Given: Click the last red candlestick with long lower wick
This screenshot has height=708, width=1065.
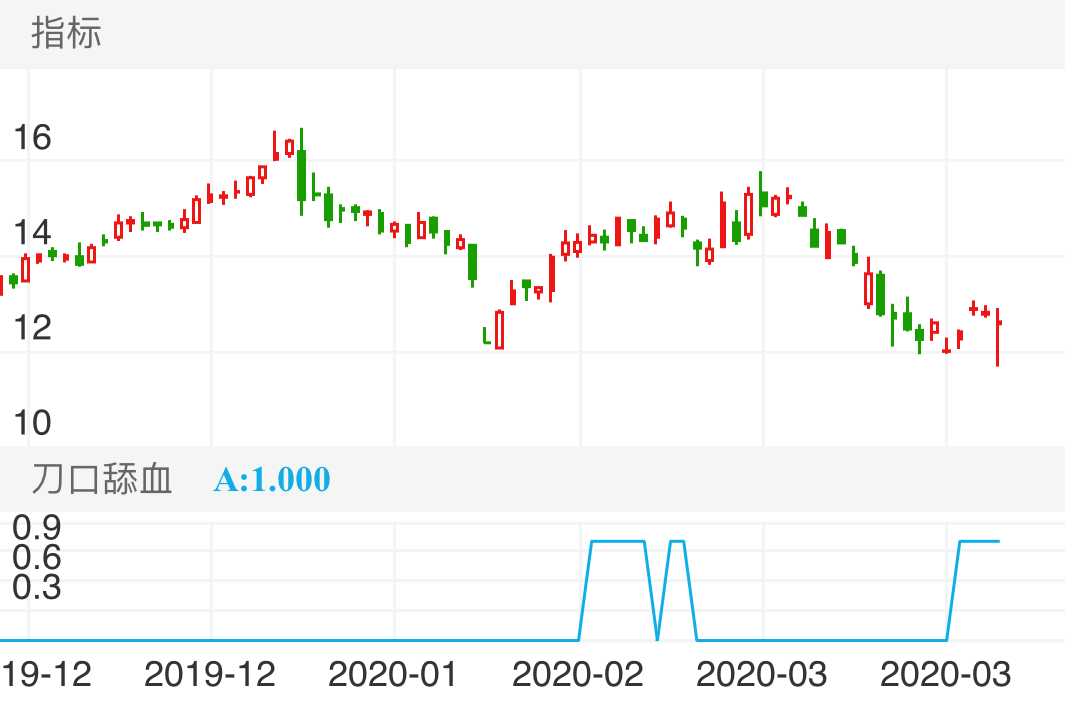Looking at the screenshot, I should pyautogui.click(x=997, y=337).
